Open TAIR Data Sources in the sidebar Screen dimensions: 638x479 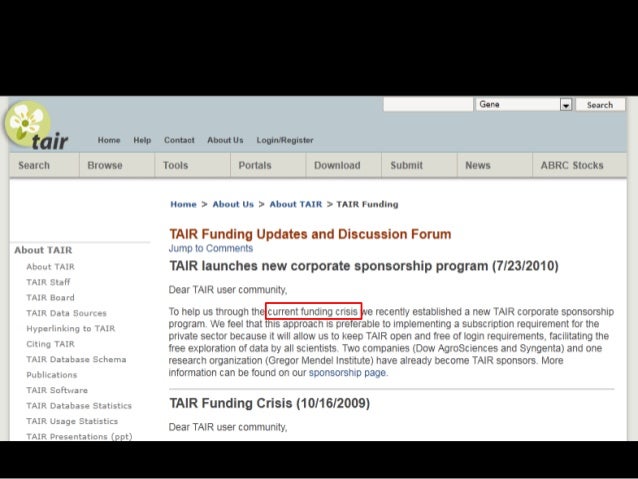(x=66, y=313)
